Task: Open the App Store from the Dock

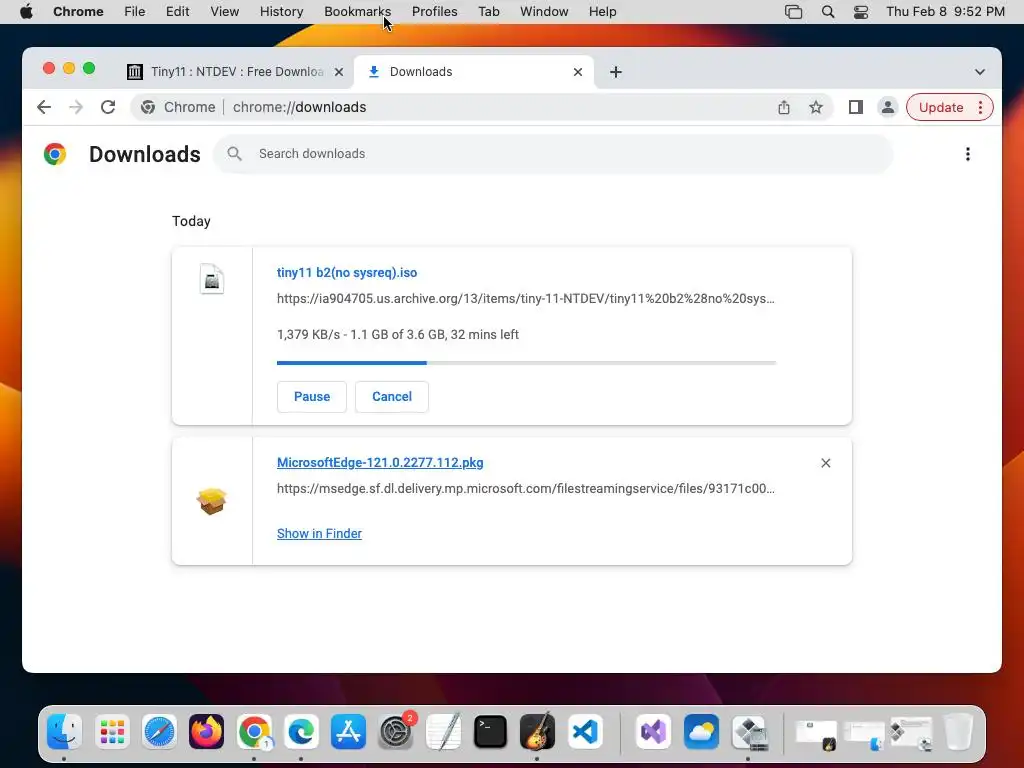Action: (348, 731)
